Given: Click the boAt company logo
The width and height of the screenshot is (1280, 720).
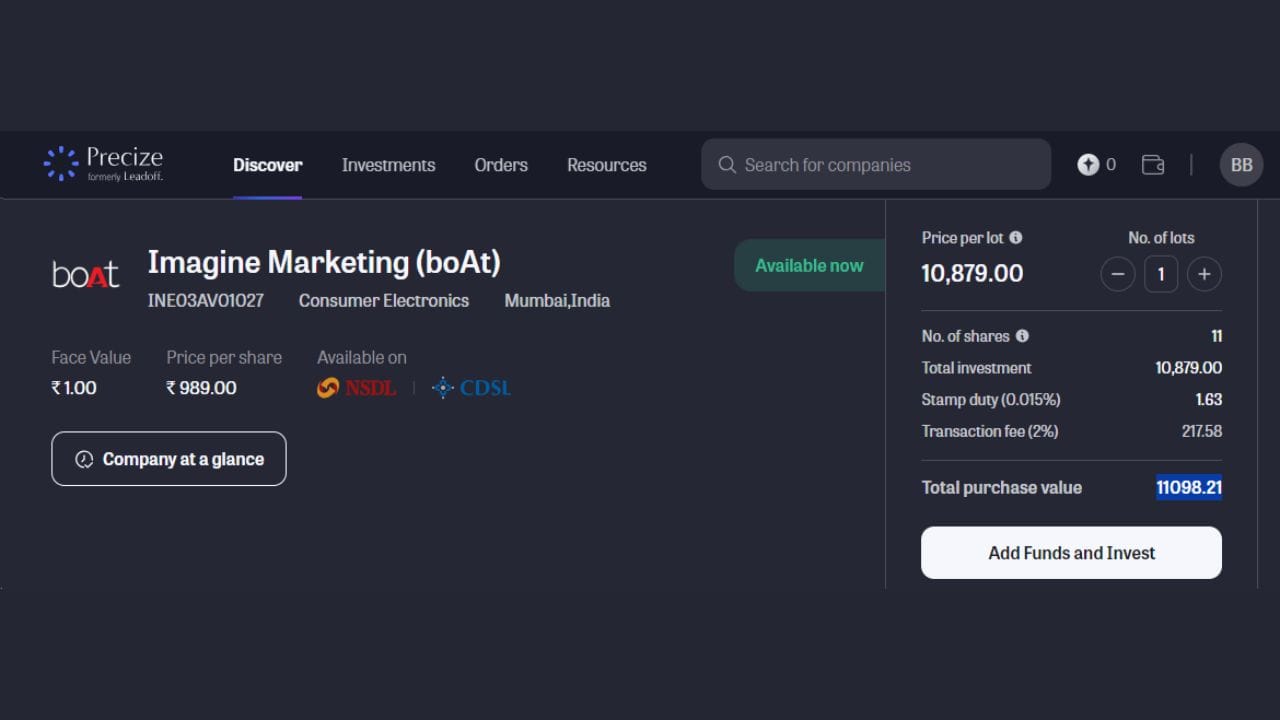Looking at the screenshot, I should 85,274.
